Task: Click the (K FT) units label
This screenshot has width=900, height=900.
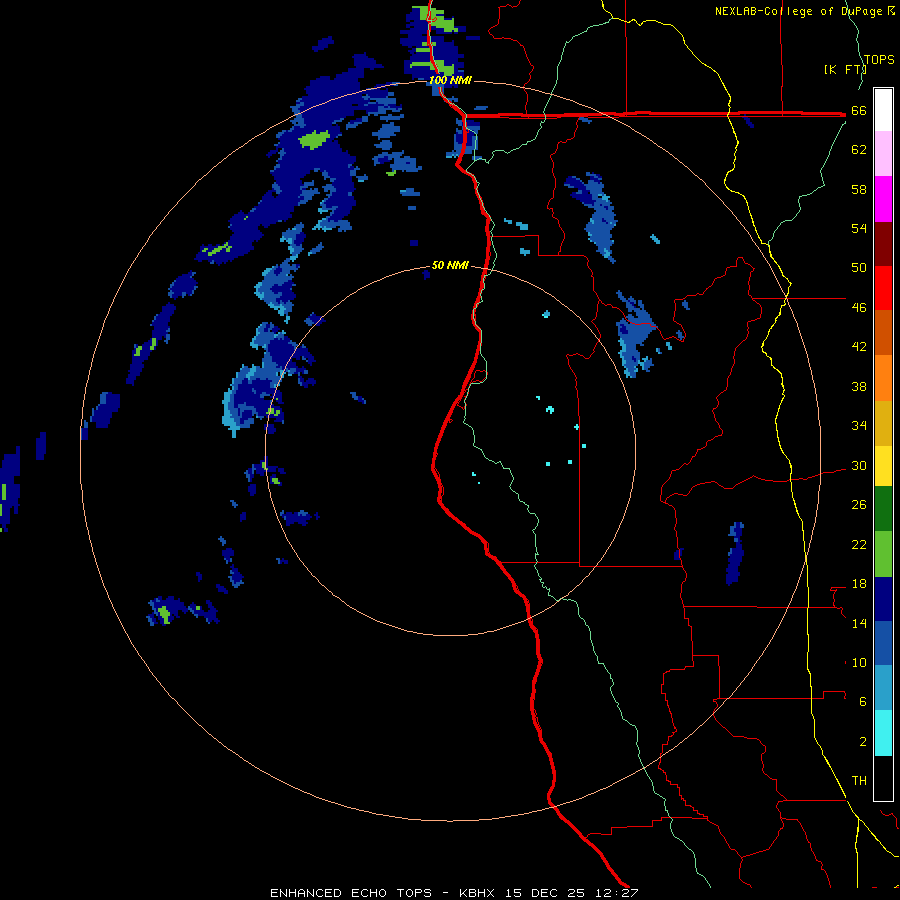Action: click(x=845, y=69)
